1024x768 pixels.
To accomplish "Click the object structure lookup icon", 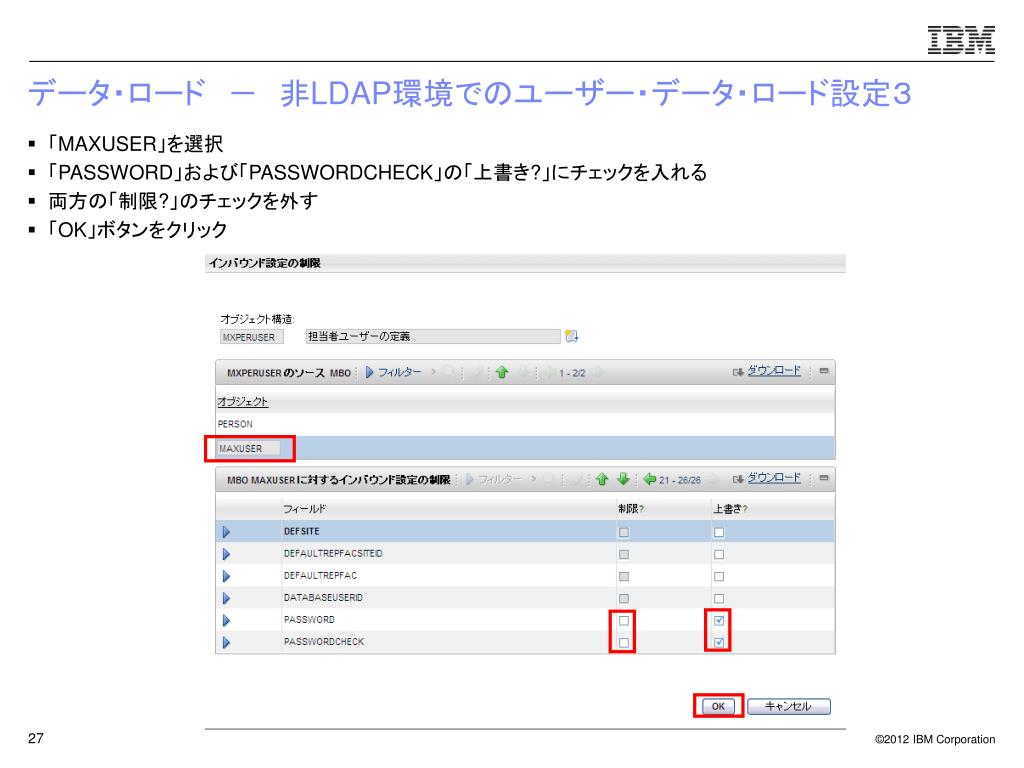I will pos(571,336).
